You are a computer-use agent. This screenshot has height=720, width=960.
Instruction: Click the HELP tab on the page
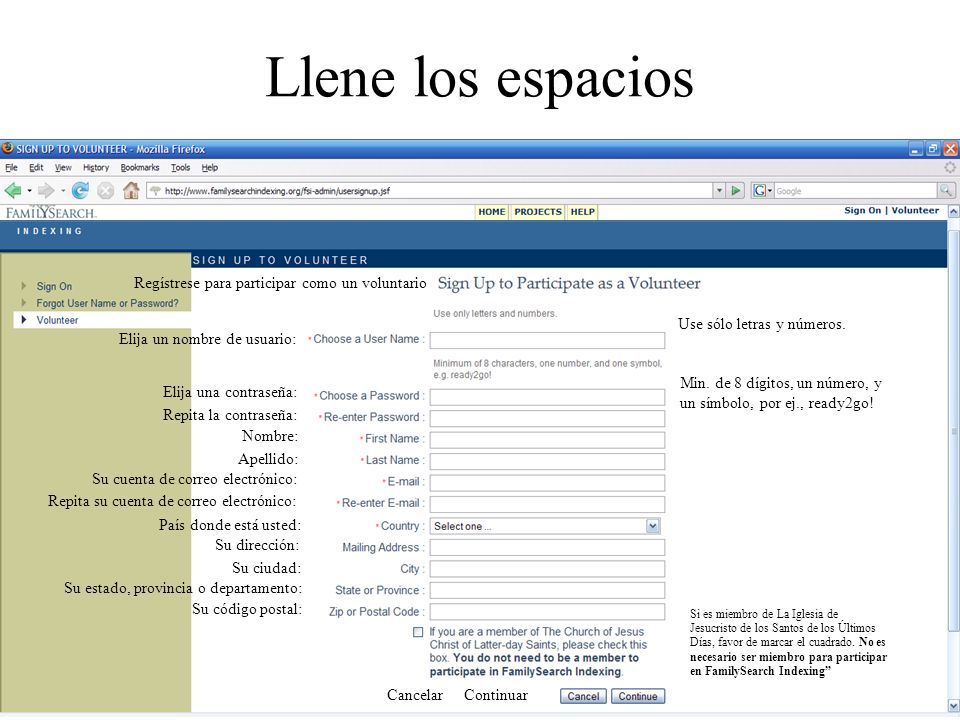click(x=582, y=212)
